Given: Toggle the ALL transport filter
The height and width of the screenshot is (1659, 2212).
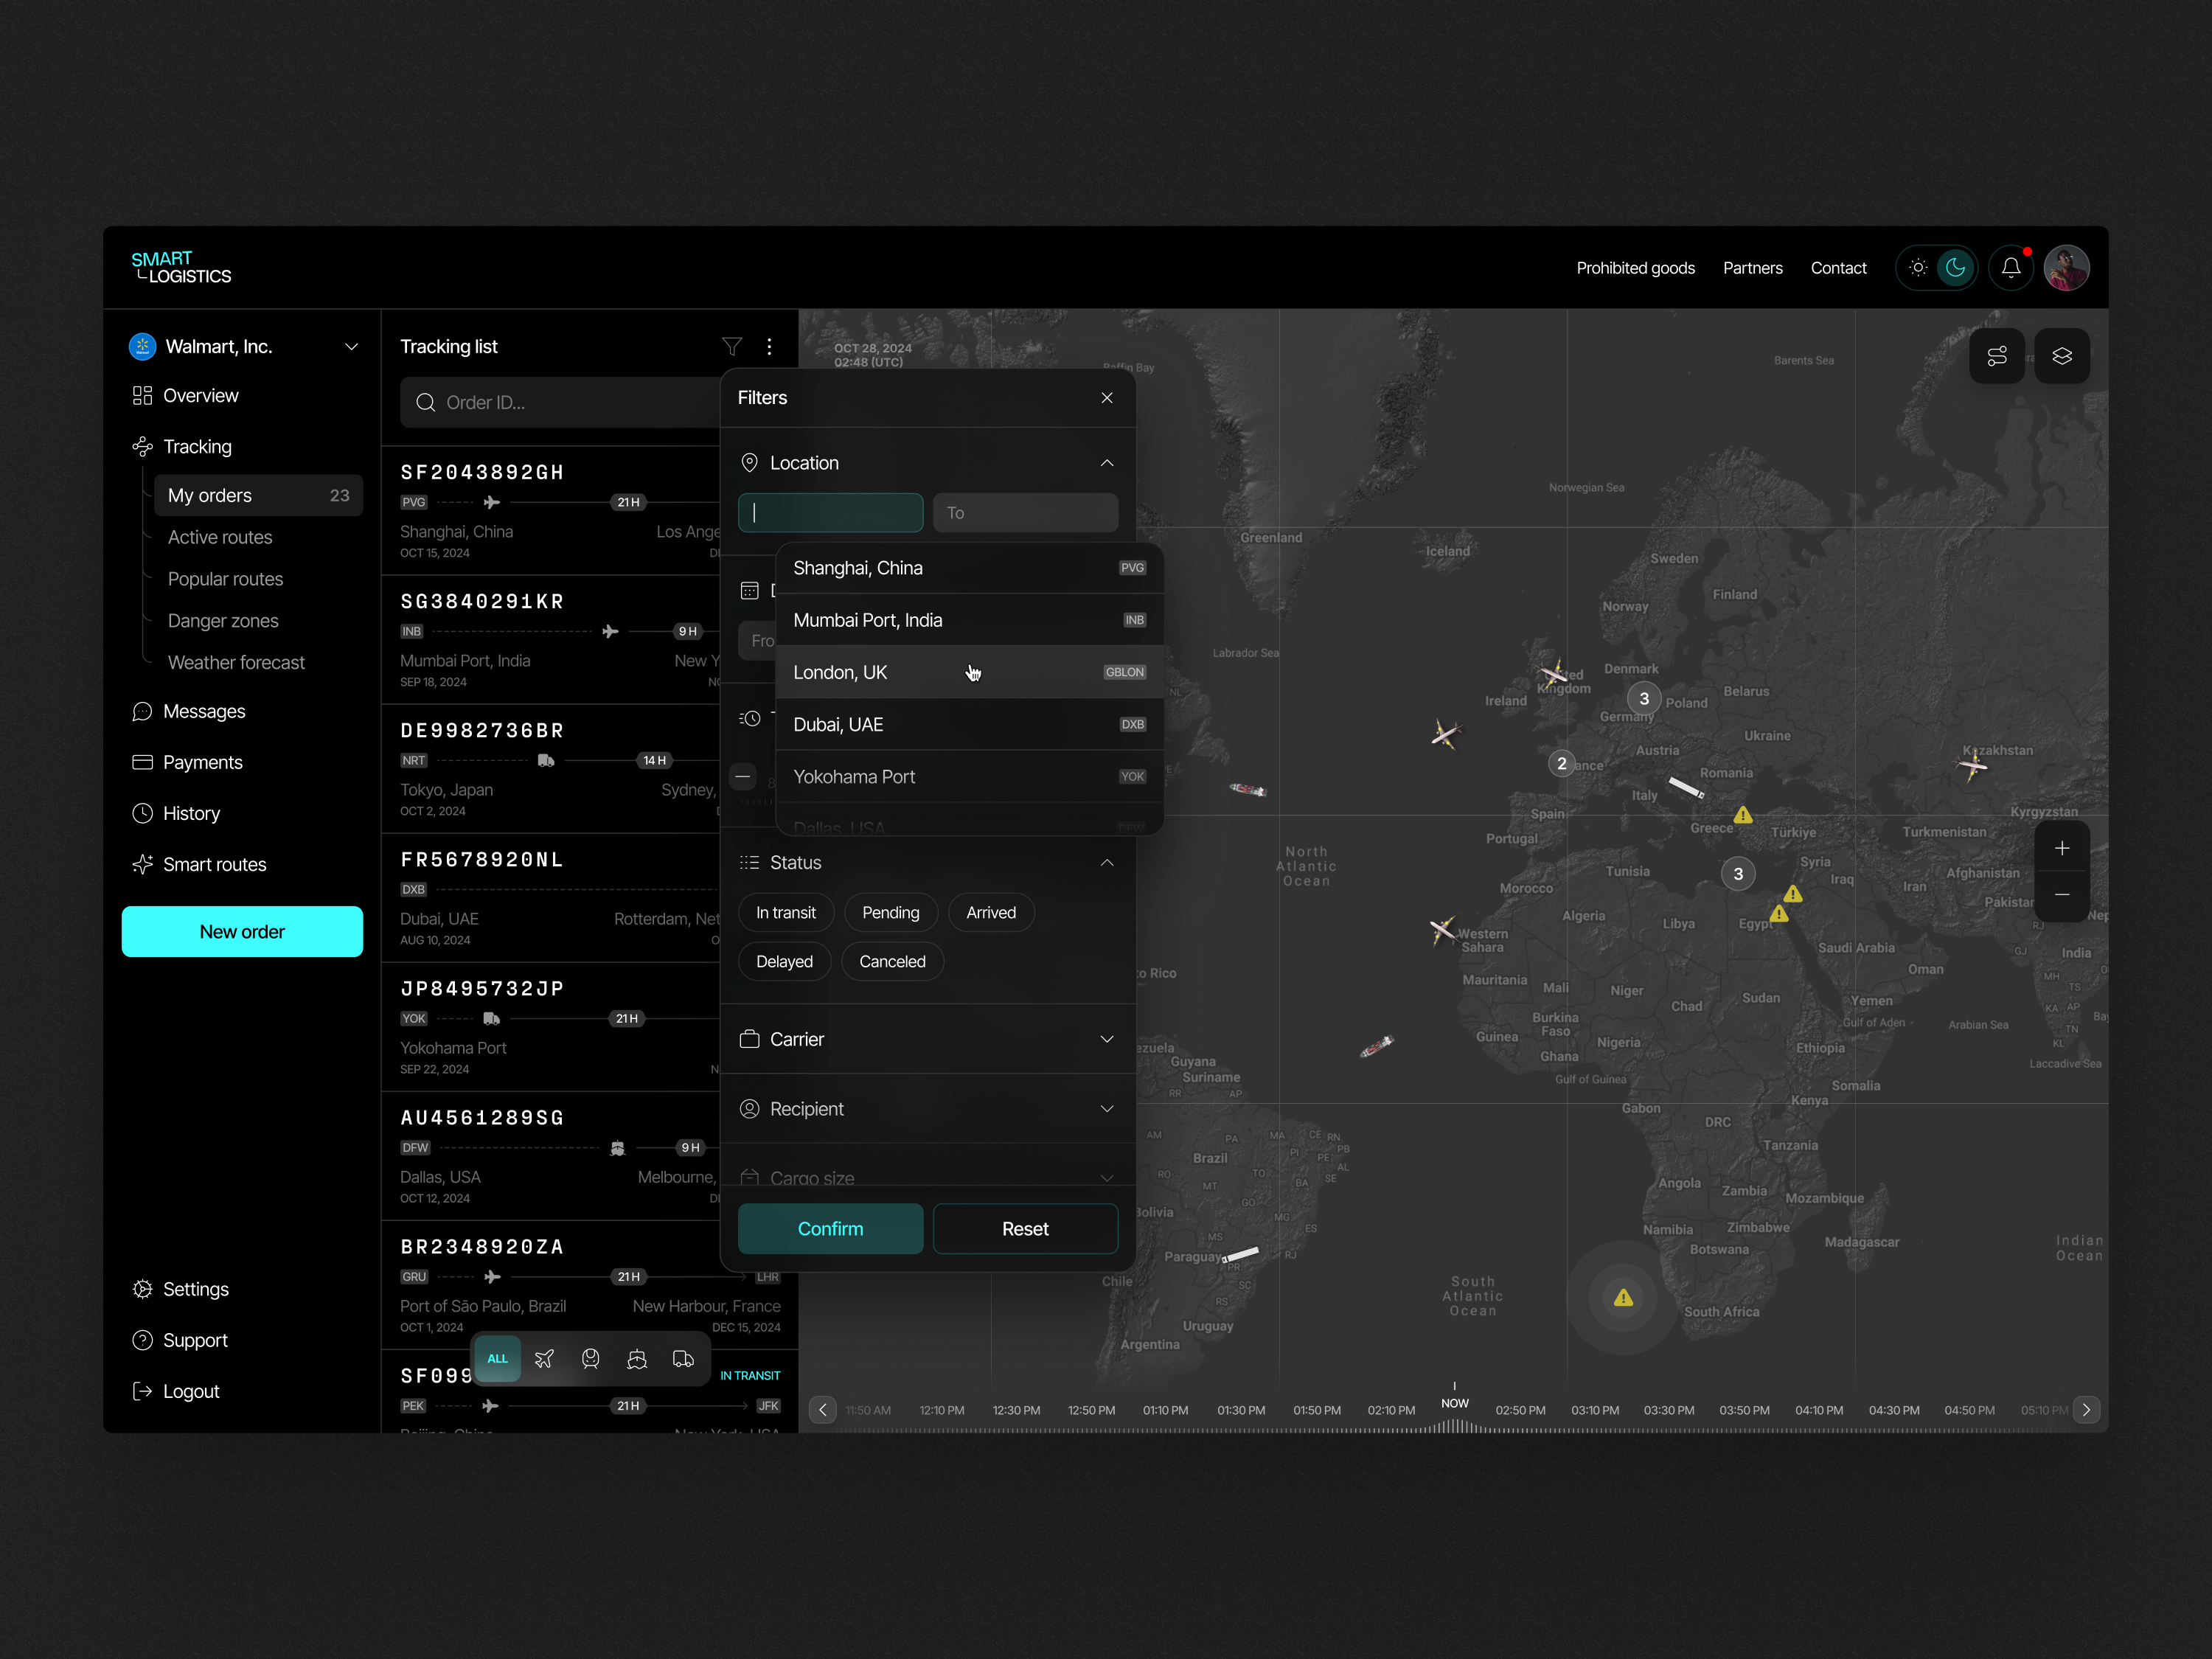Looking at the screenshot, I should point(497,1359).
